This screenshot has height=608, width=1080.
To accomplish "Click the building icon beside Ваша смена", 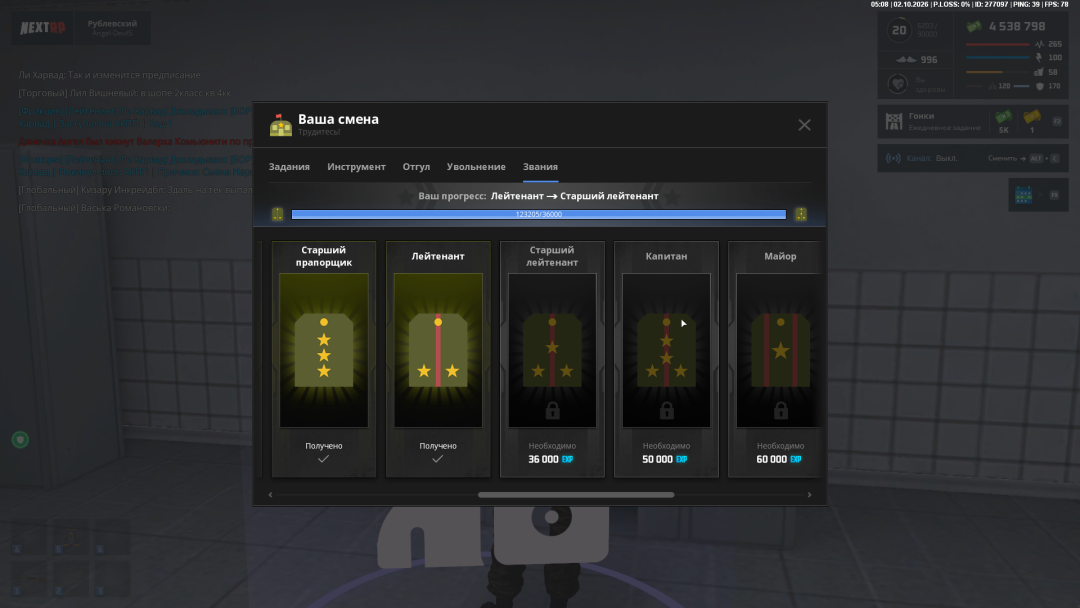I will [x=280, y=125].
